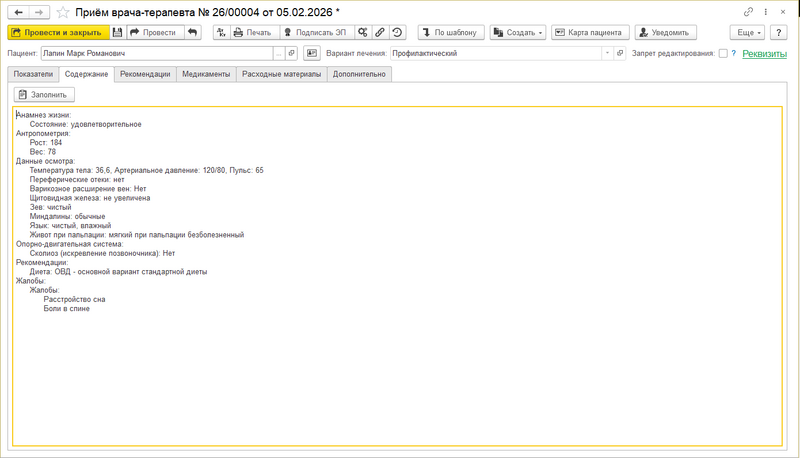Viewport: 800px width, 458px height.
Task: Navigate back with the left arrow button
Action: 18,12
